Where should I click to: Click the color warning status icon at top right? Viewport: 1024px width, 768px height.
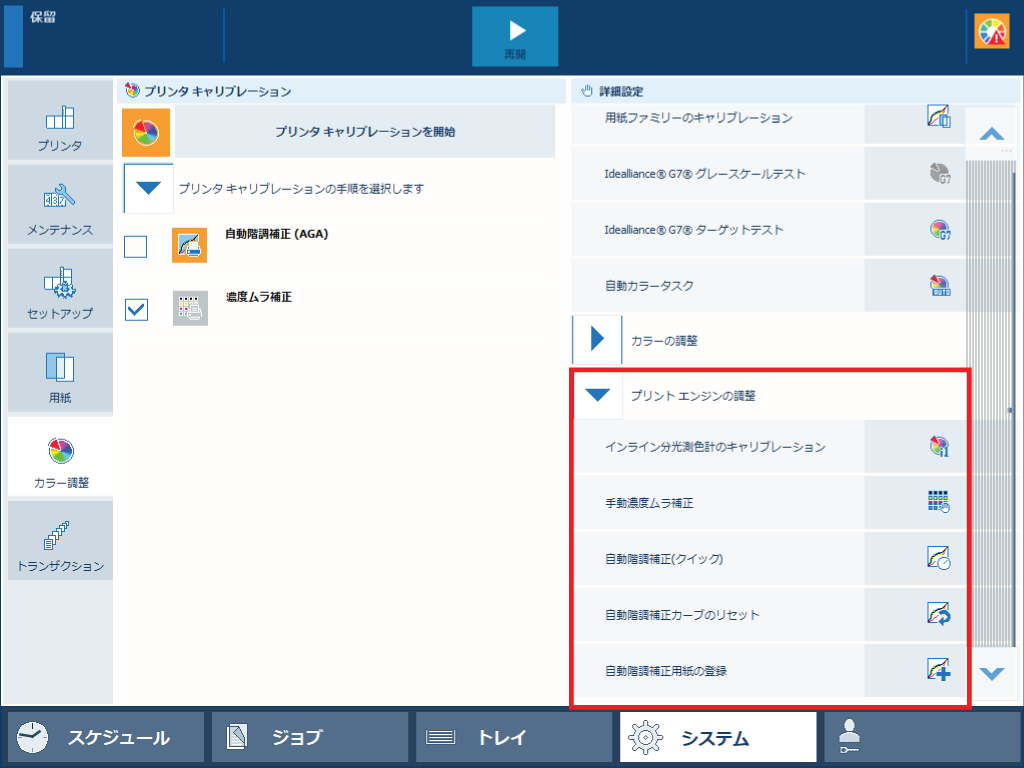tap(991, 31)
